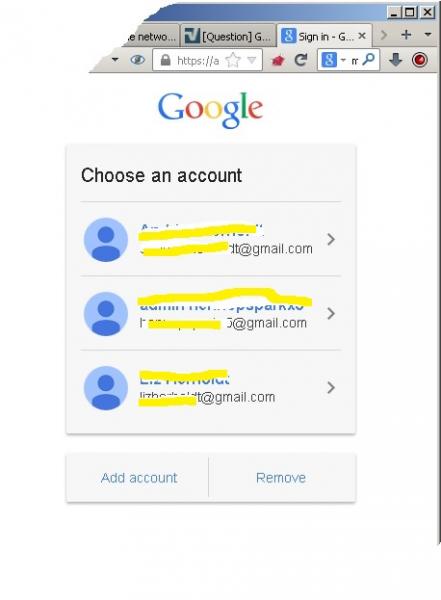Open the downloads arrow icon

pyautogui.click(x=395, y=60)
